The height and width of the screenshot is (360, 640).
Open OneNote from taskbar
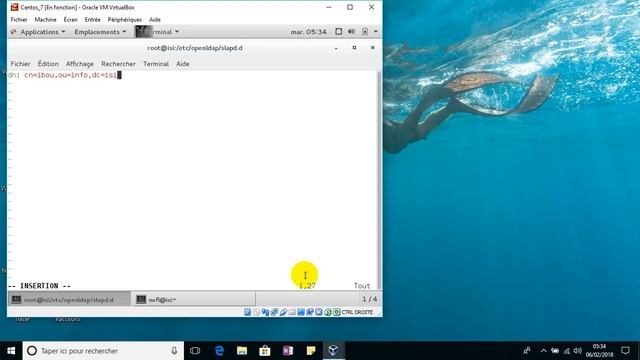coord(288,351)
